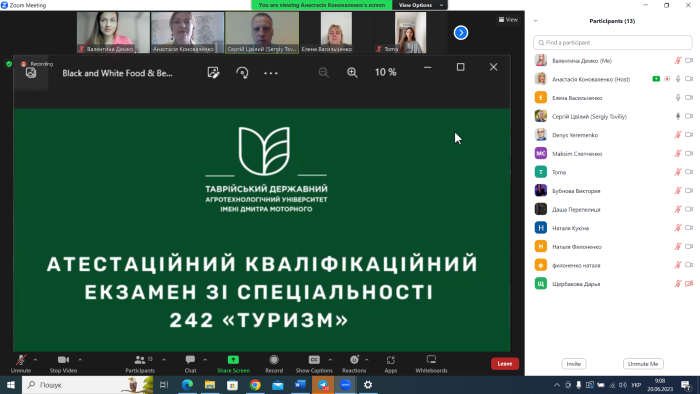
Task: Select Сергій Цвілий video thumbnail
Action: click(x=262, y=33)
